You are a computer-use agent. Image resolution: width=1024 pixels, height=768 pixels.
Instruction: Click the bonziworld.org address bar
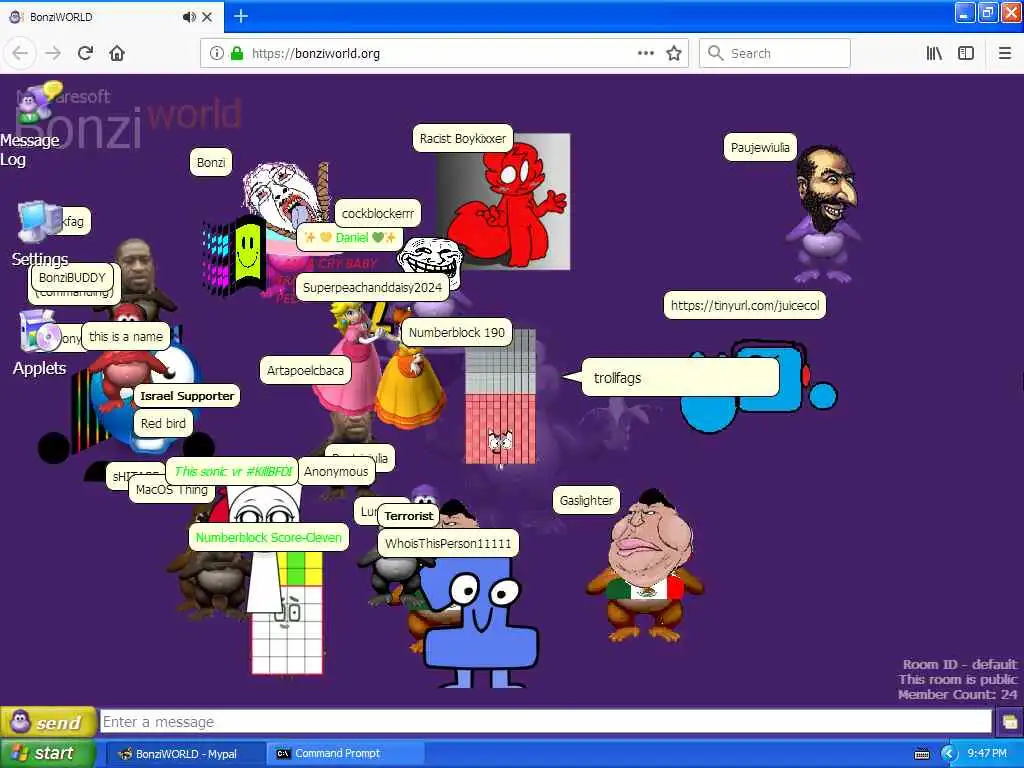[444, 53]
